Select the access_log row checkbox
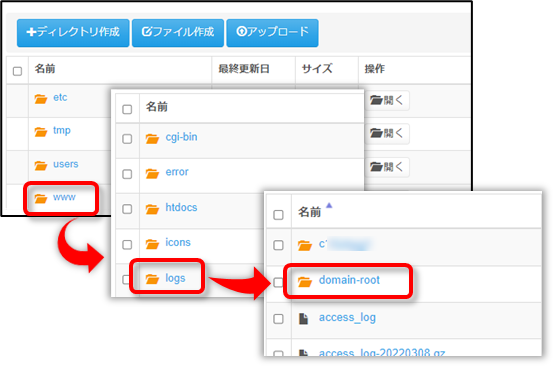 click(278, 319)
